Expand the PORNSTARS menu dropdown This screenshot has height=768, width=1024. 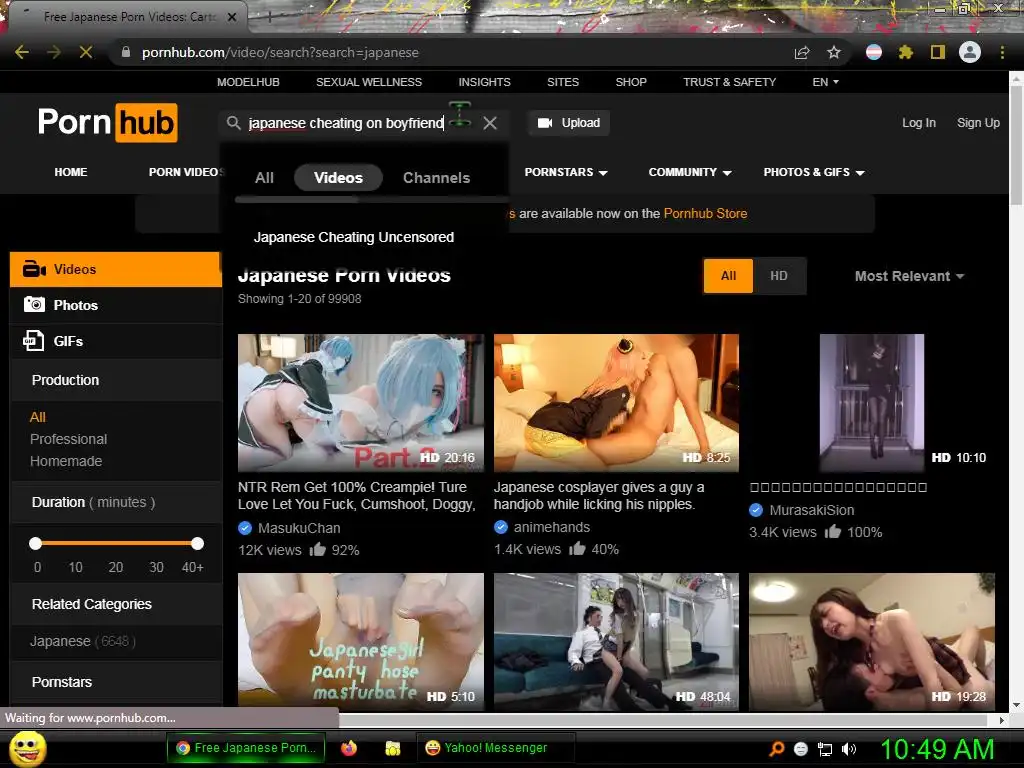566,172
